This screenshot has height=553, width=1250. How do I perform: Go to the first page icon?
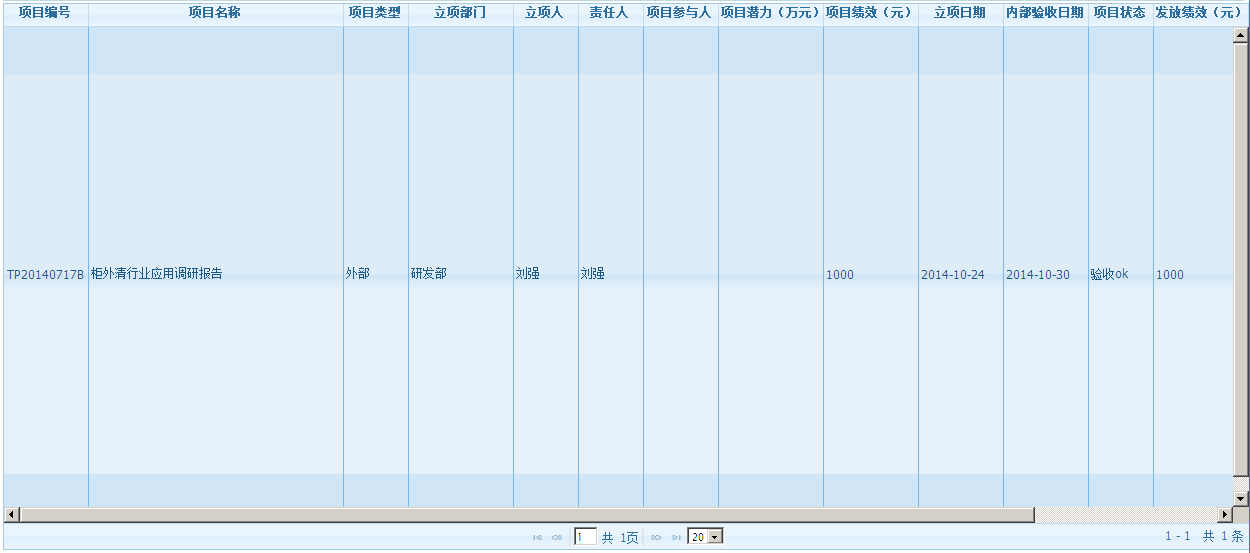(x=538, y=537)
